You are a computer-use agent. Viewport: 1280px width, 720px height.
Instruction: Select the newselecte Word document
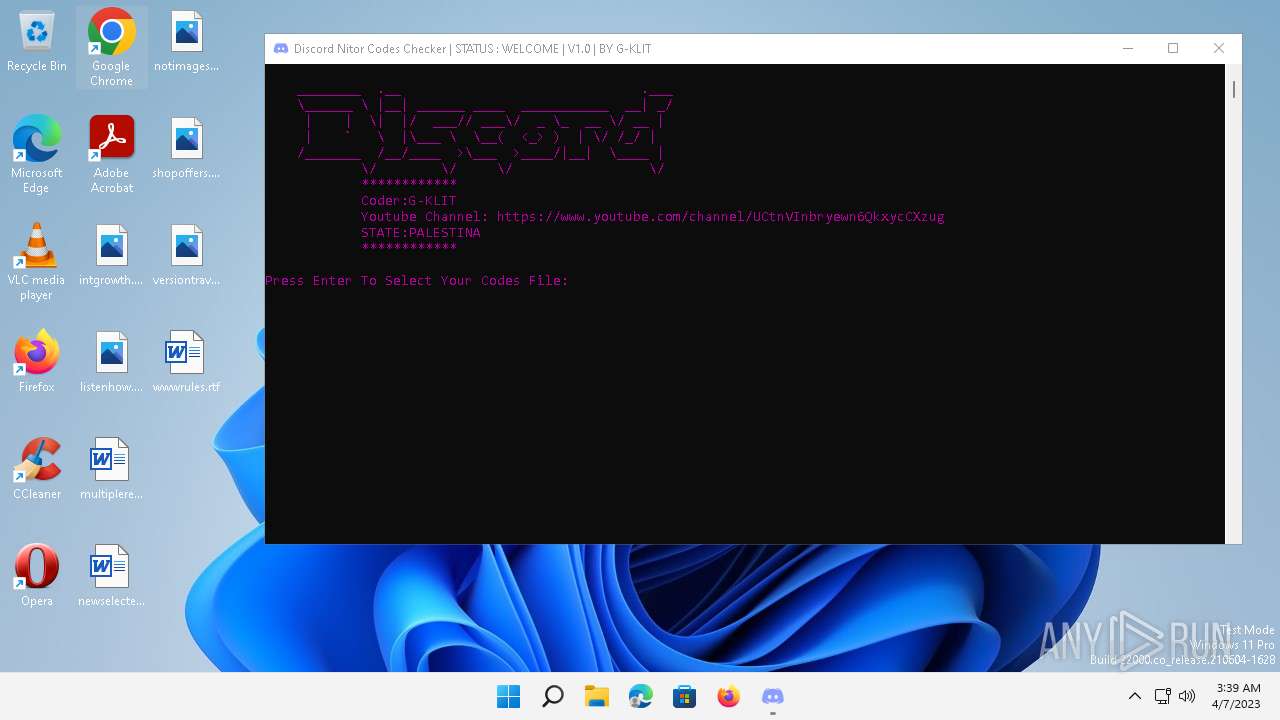[111, 576]
